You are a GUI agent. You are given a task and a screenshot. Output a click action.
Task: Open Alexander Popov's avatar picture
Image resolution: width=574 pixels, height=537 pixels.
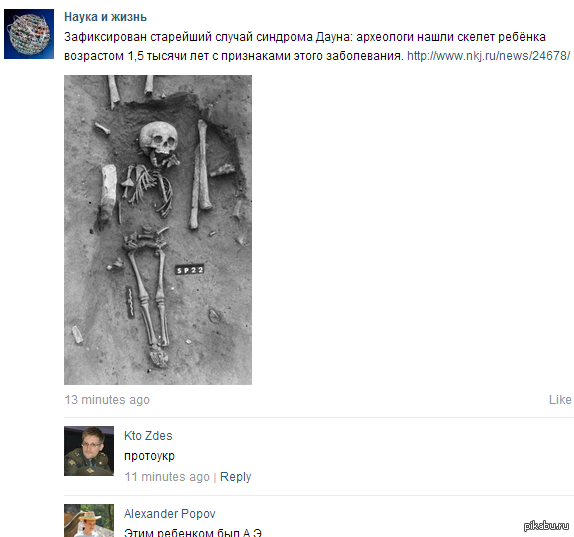point(89,521)
